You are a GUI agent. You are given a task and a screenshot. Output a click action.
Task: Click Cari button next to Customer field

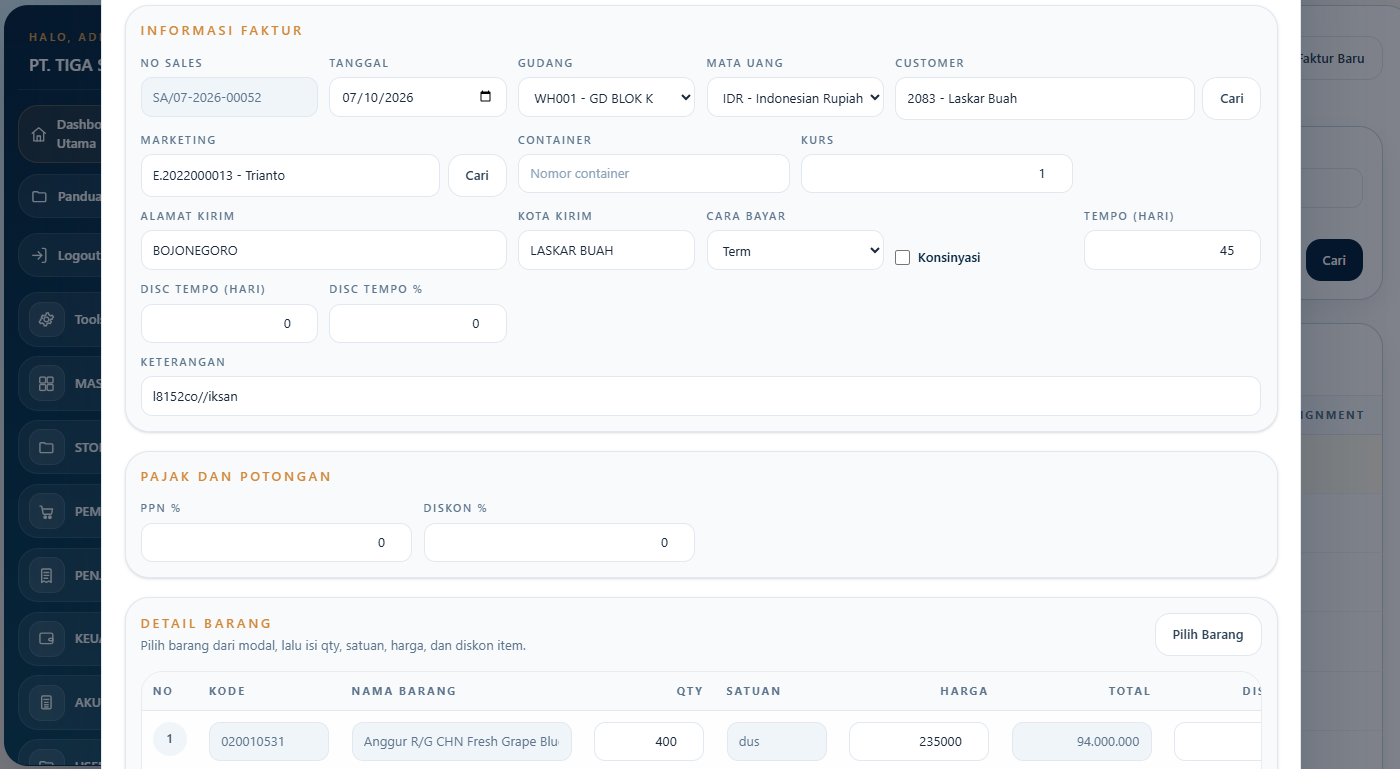pos(1231,98)
